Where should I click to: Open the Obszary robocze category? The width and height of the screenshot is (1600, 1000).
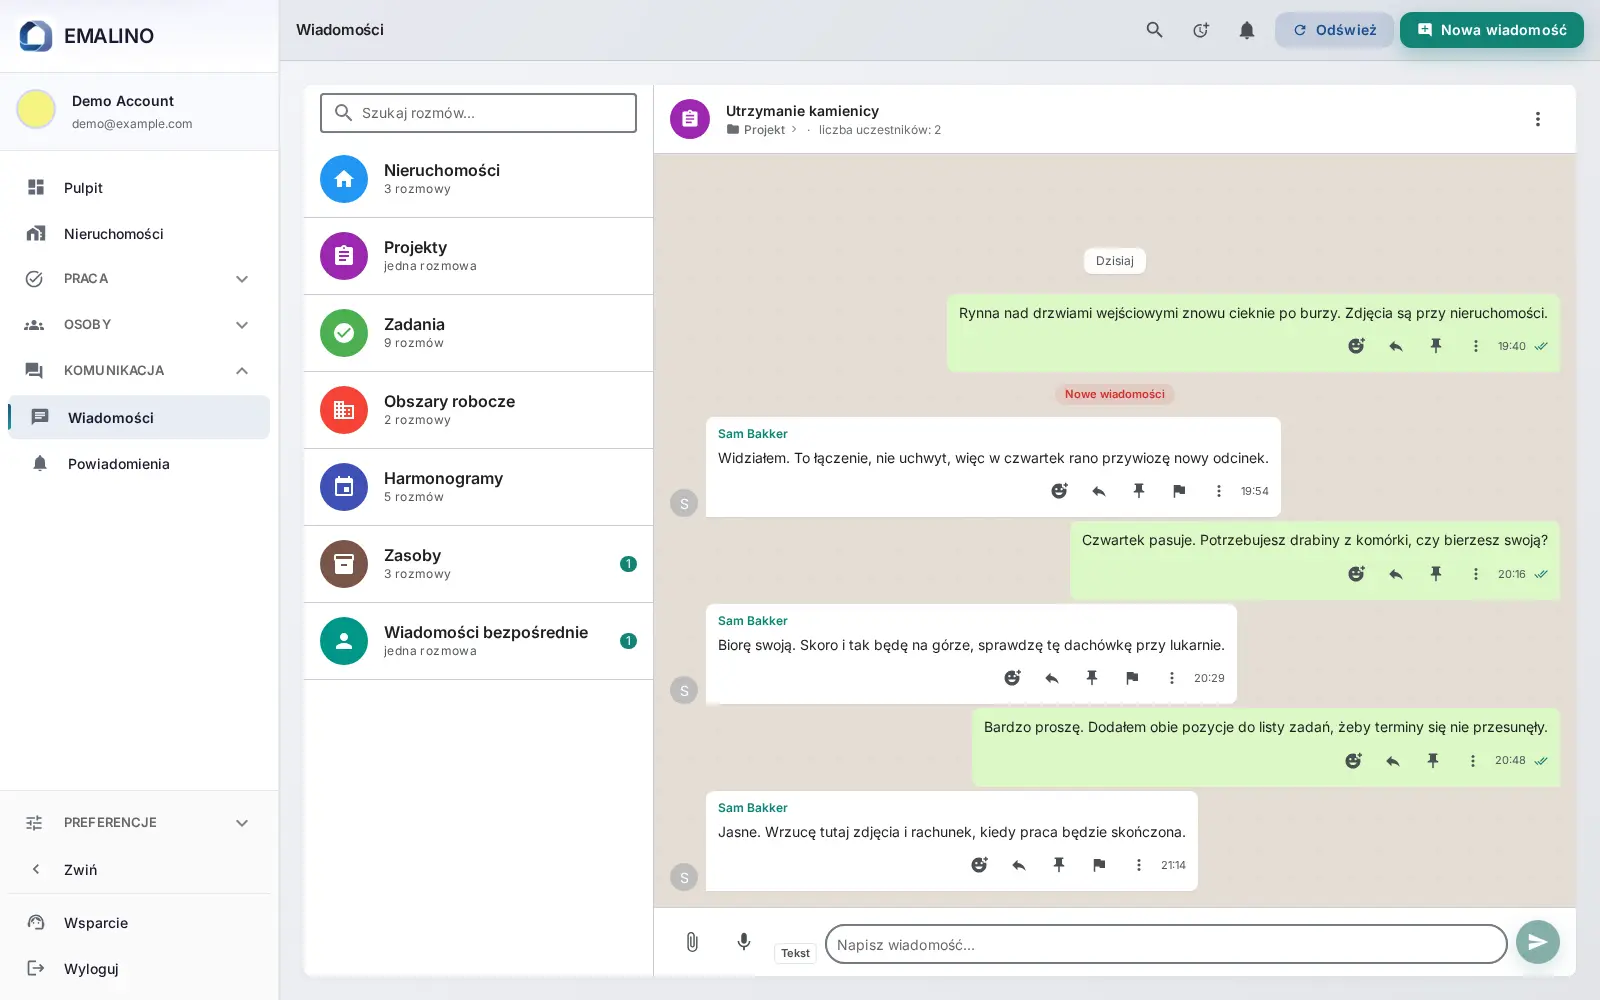coord(478,410)
